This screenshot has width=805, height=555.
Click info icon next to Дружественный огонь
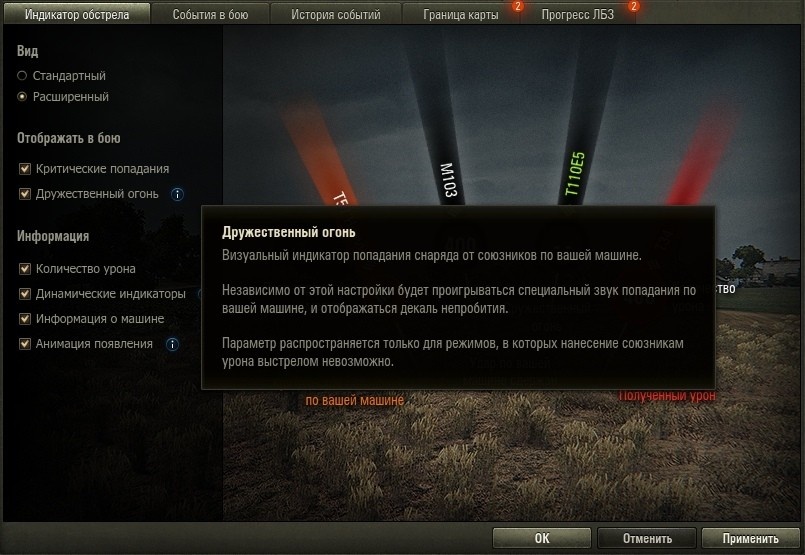click(x=177, y=194)
